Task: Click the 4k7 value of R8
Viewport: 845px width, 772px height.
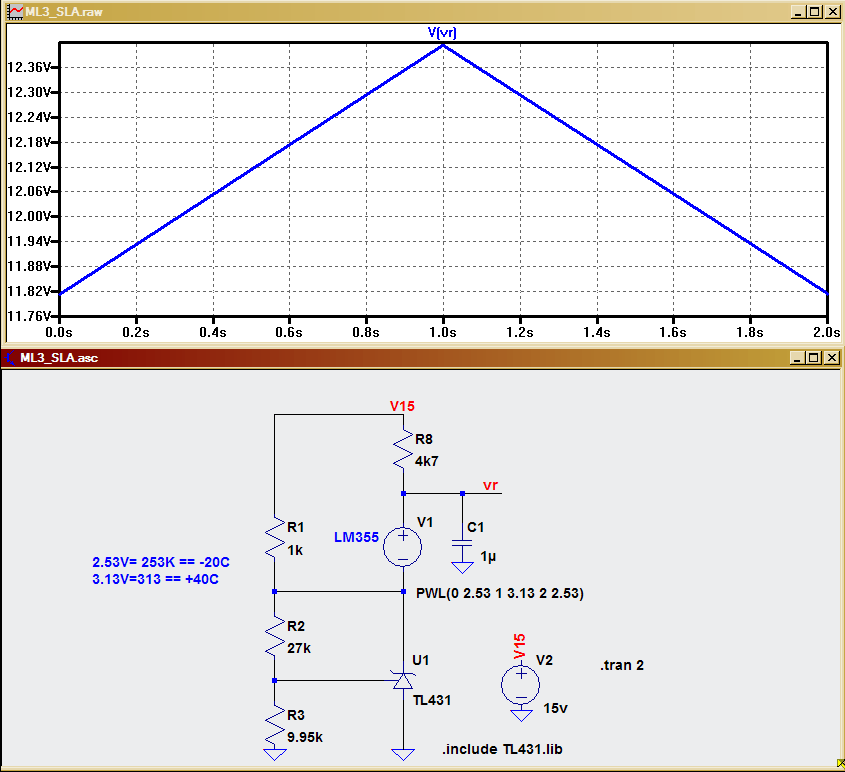Action: click(x=427, y=461)
